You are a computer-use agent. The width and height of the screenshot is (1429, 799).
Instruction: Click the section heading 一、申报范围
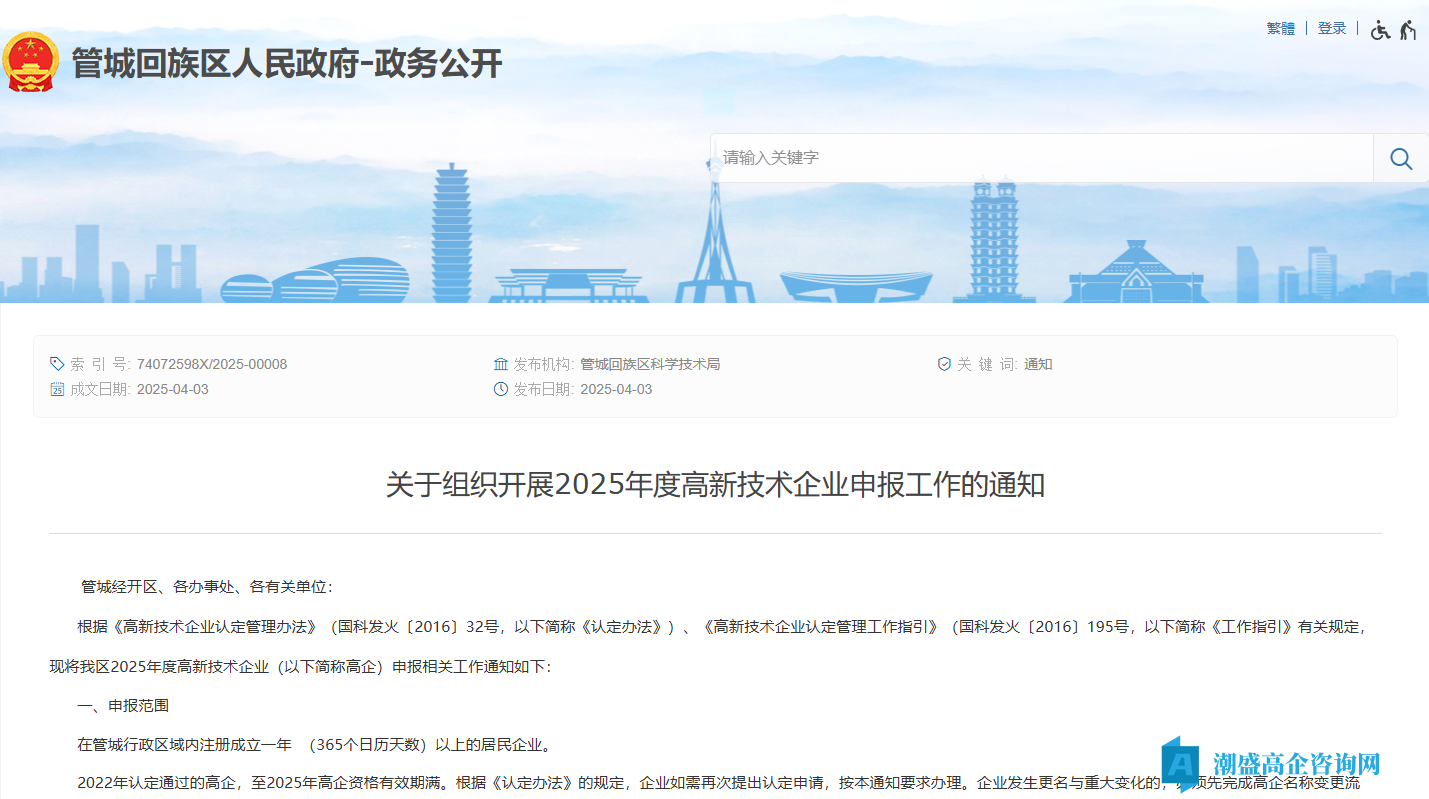[x=123, y=705]
